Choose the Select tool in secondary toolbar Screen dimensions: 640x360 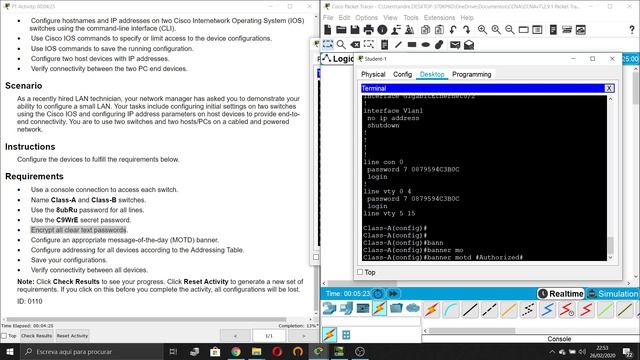coord(328,44)
